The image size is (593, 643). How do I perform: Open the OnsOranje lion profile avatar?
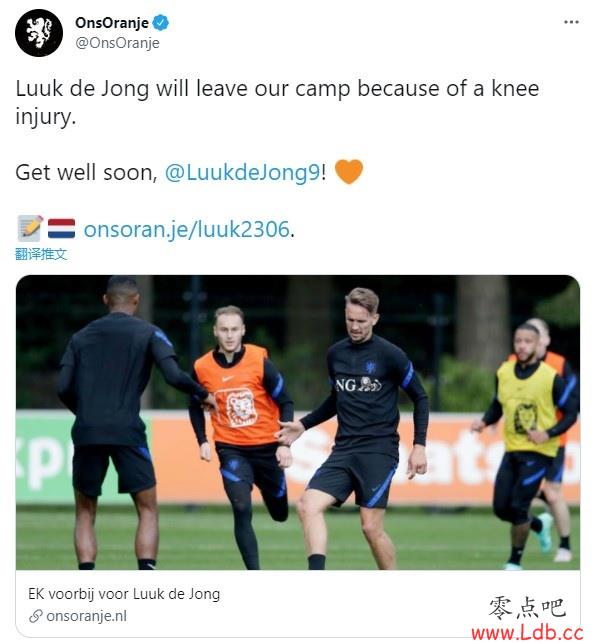tap(39, 33)
